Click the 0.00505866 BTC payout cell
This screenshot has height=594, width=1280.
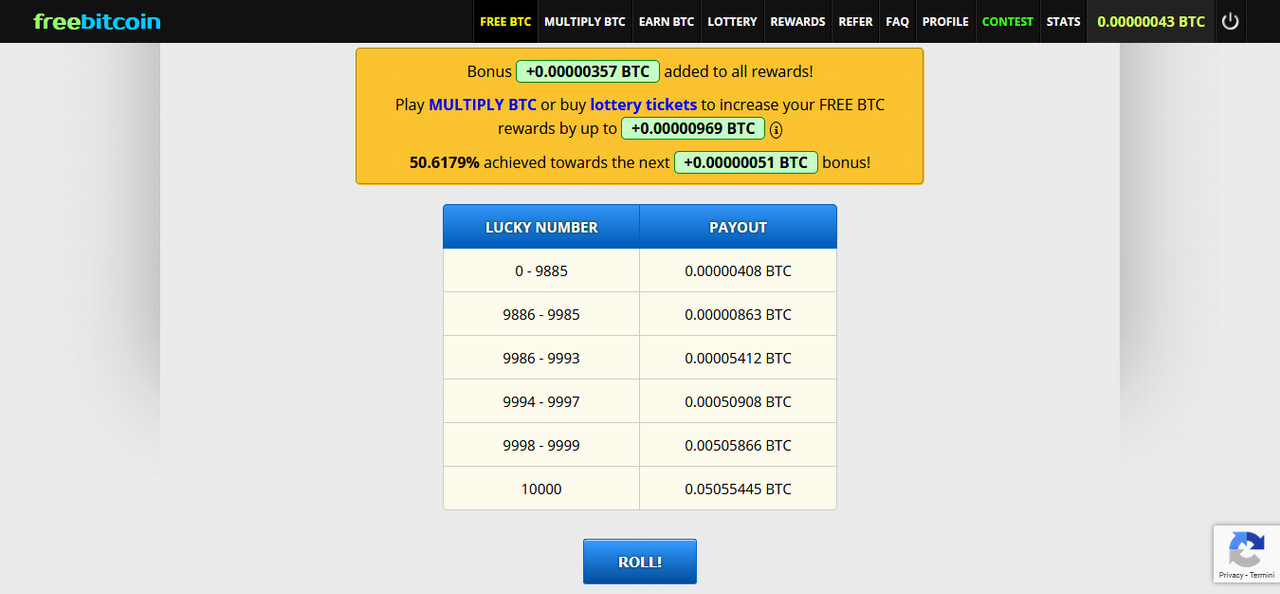point(738,445)
